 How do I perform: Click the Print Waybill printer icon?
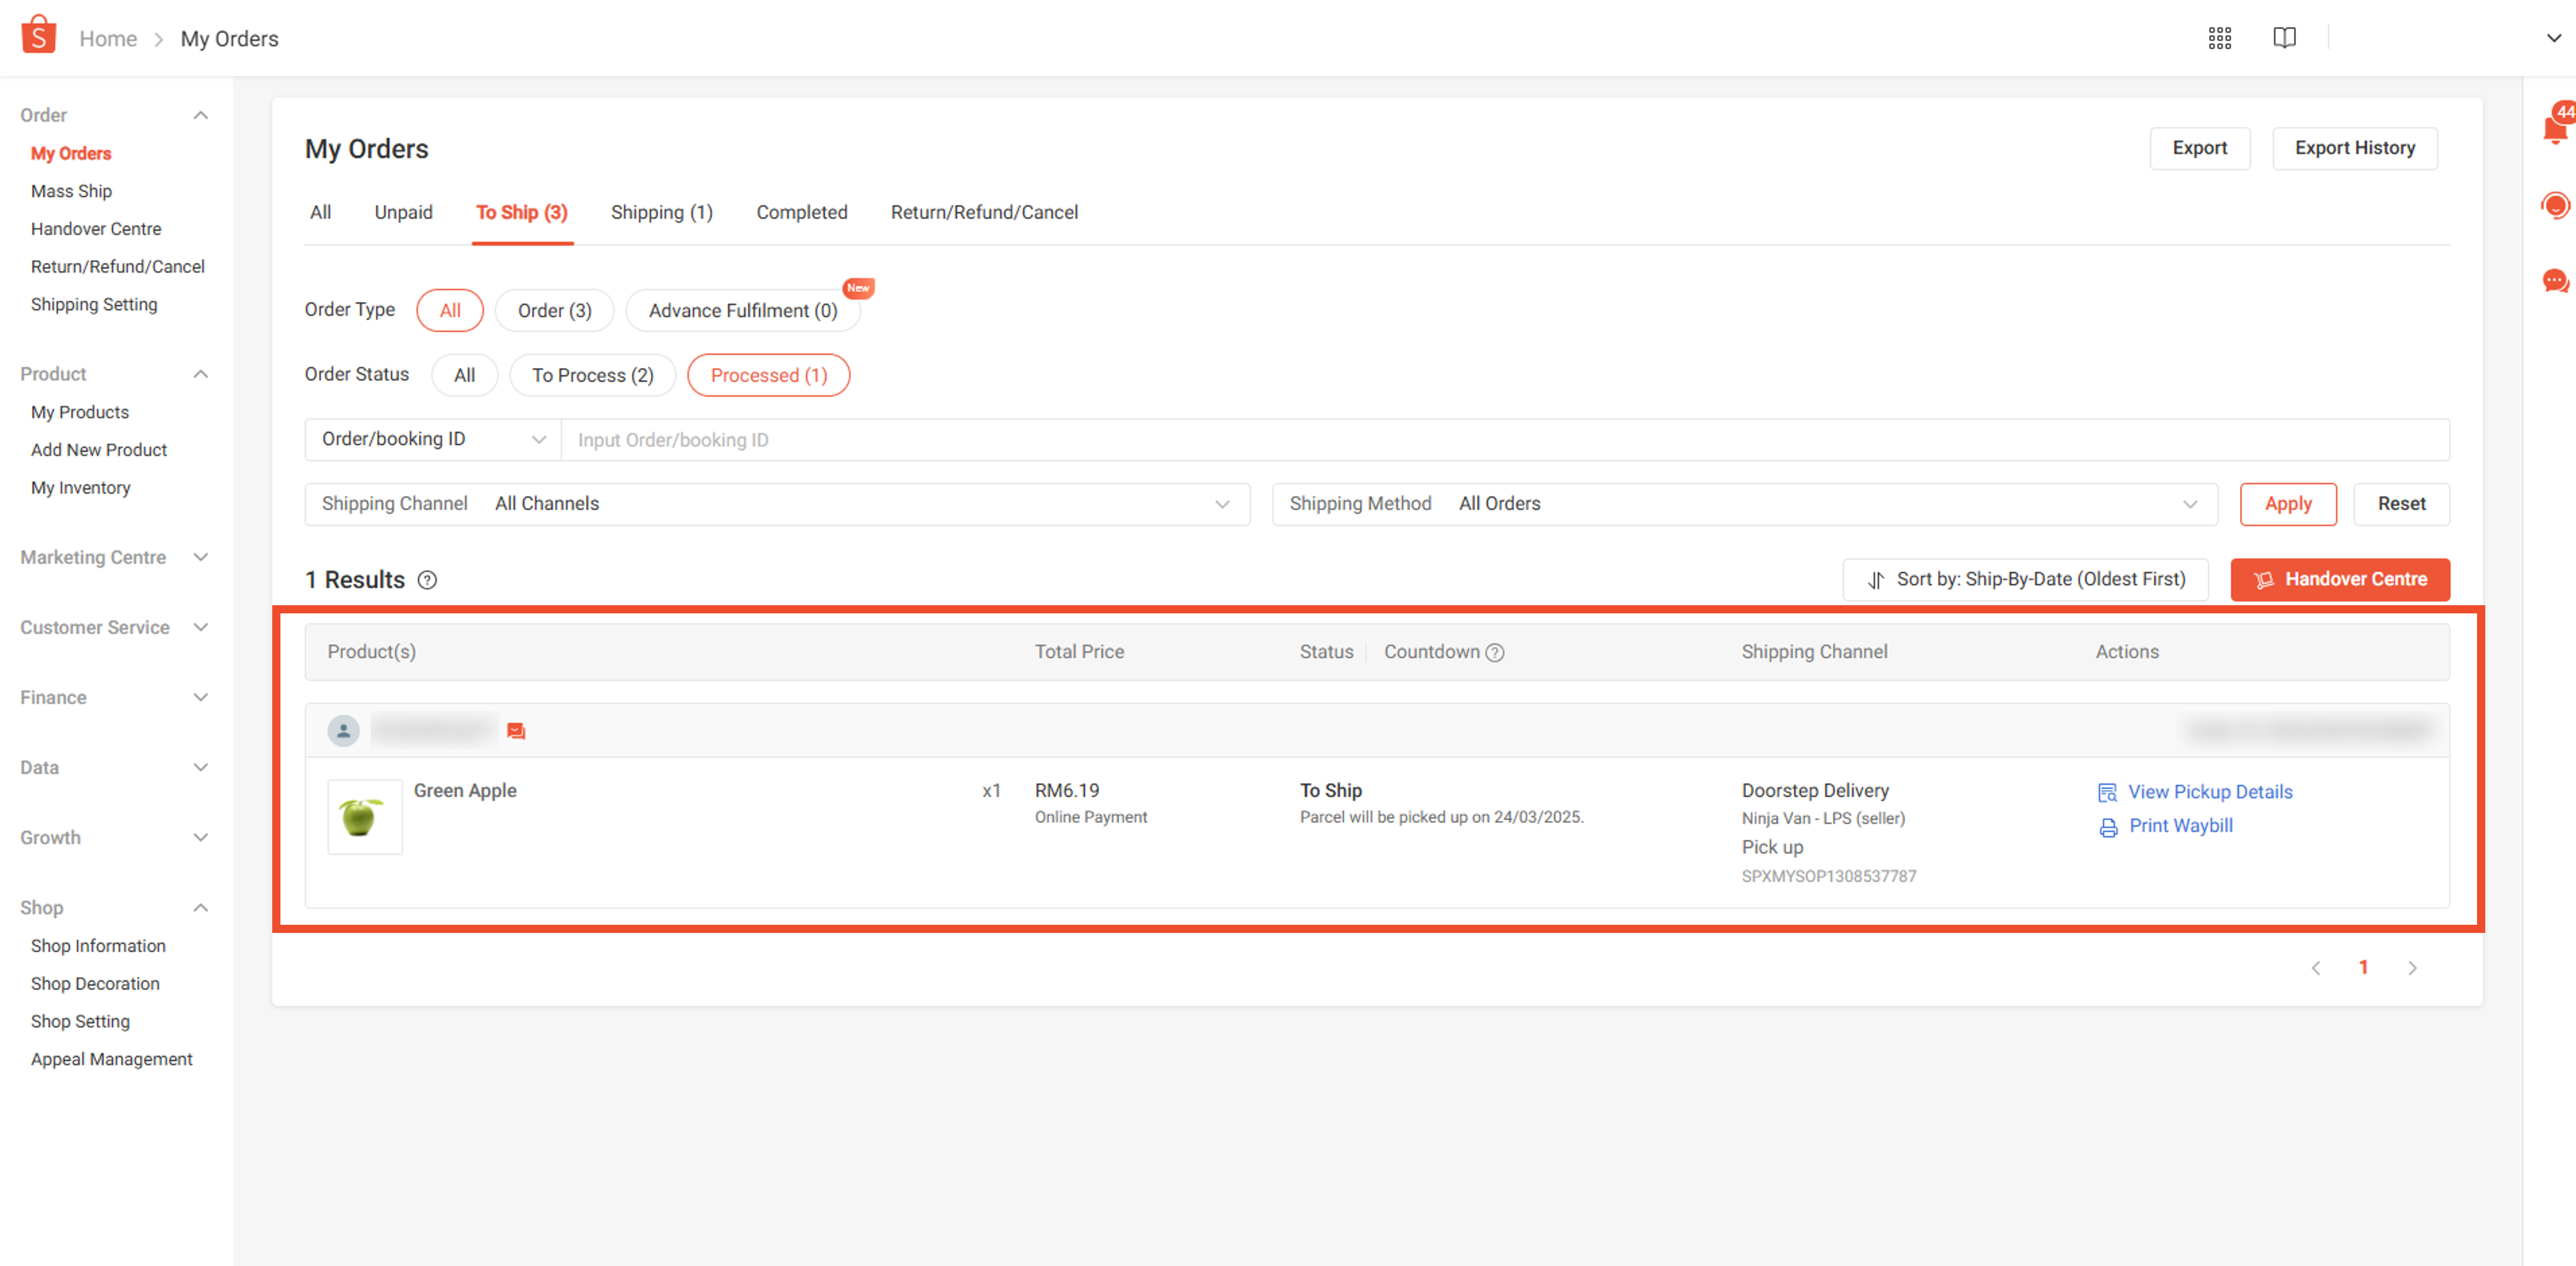pos(2108,827)
